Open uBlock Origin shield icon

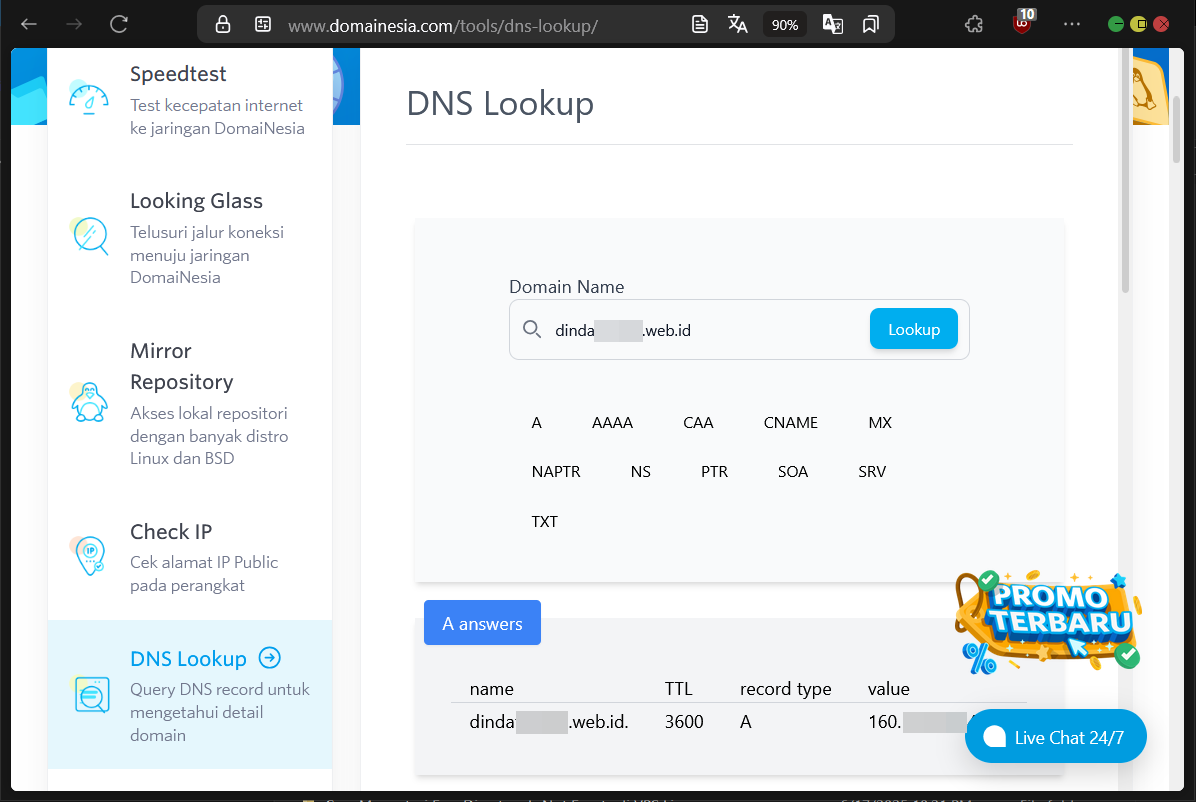[1022, 22]
